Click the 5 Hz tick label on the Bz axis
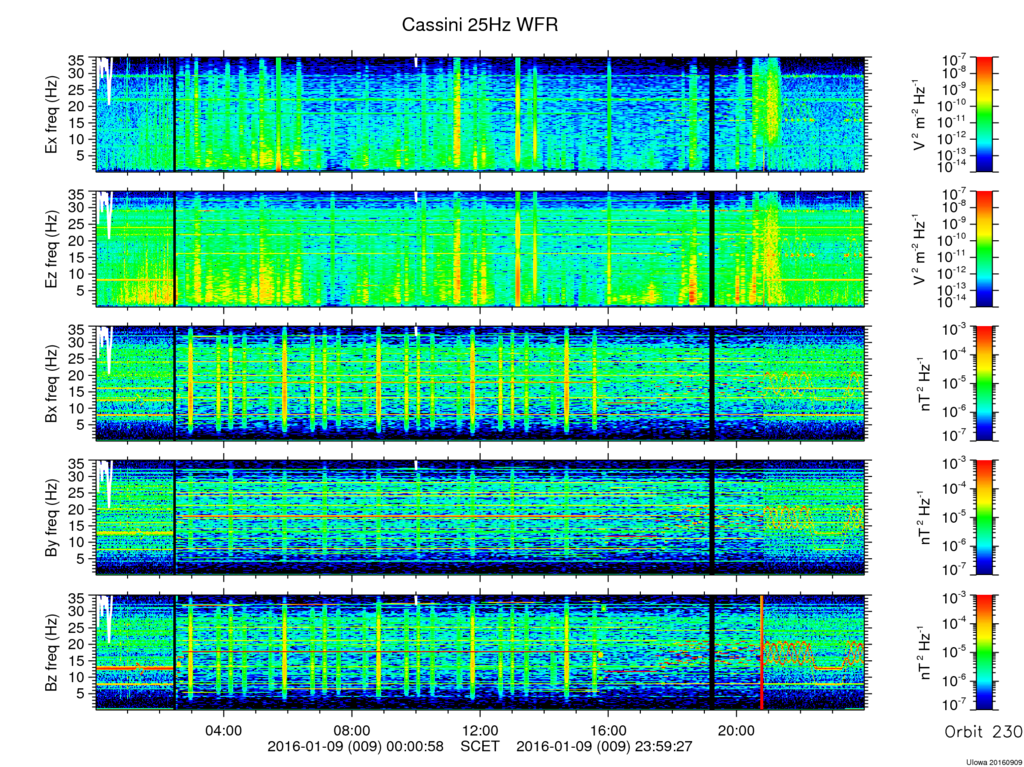This screenshot has height=767, width=1024. [82, 694]
